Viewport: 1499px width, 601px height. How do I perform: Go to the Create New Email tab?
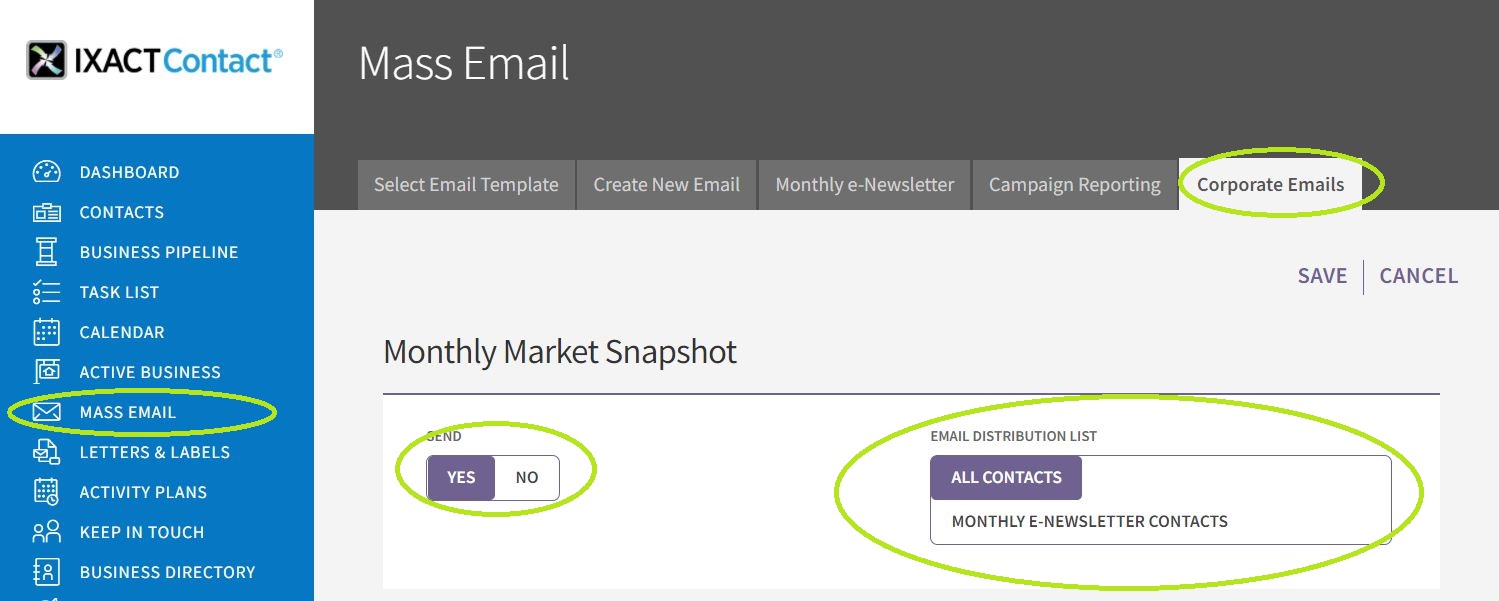(x=667, y=185)
